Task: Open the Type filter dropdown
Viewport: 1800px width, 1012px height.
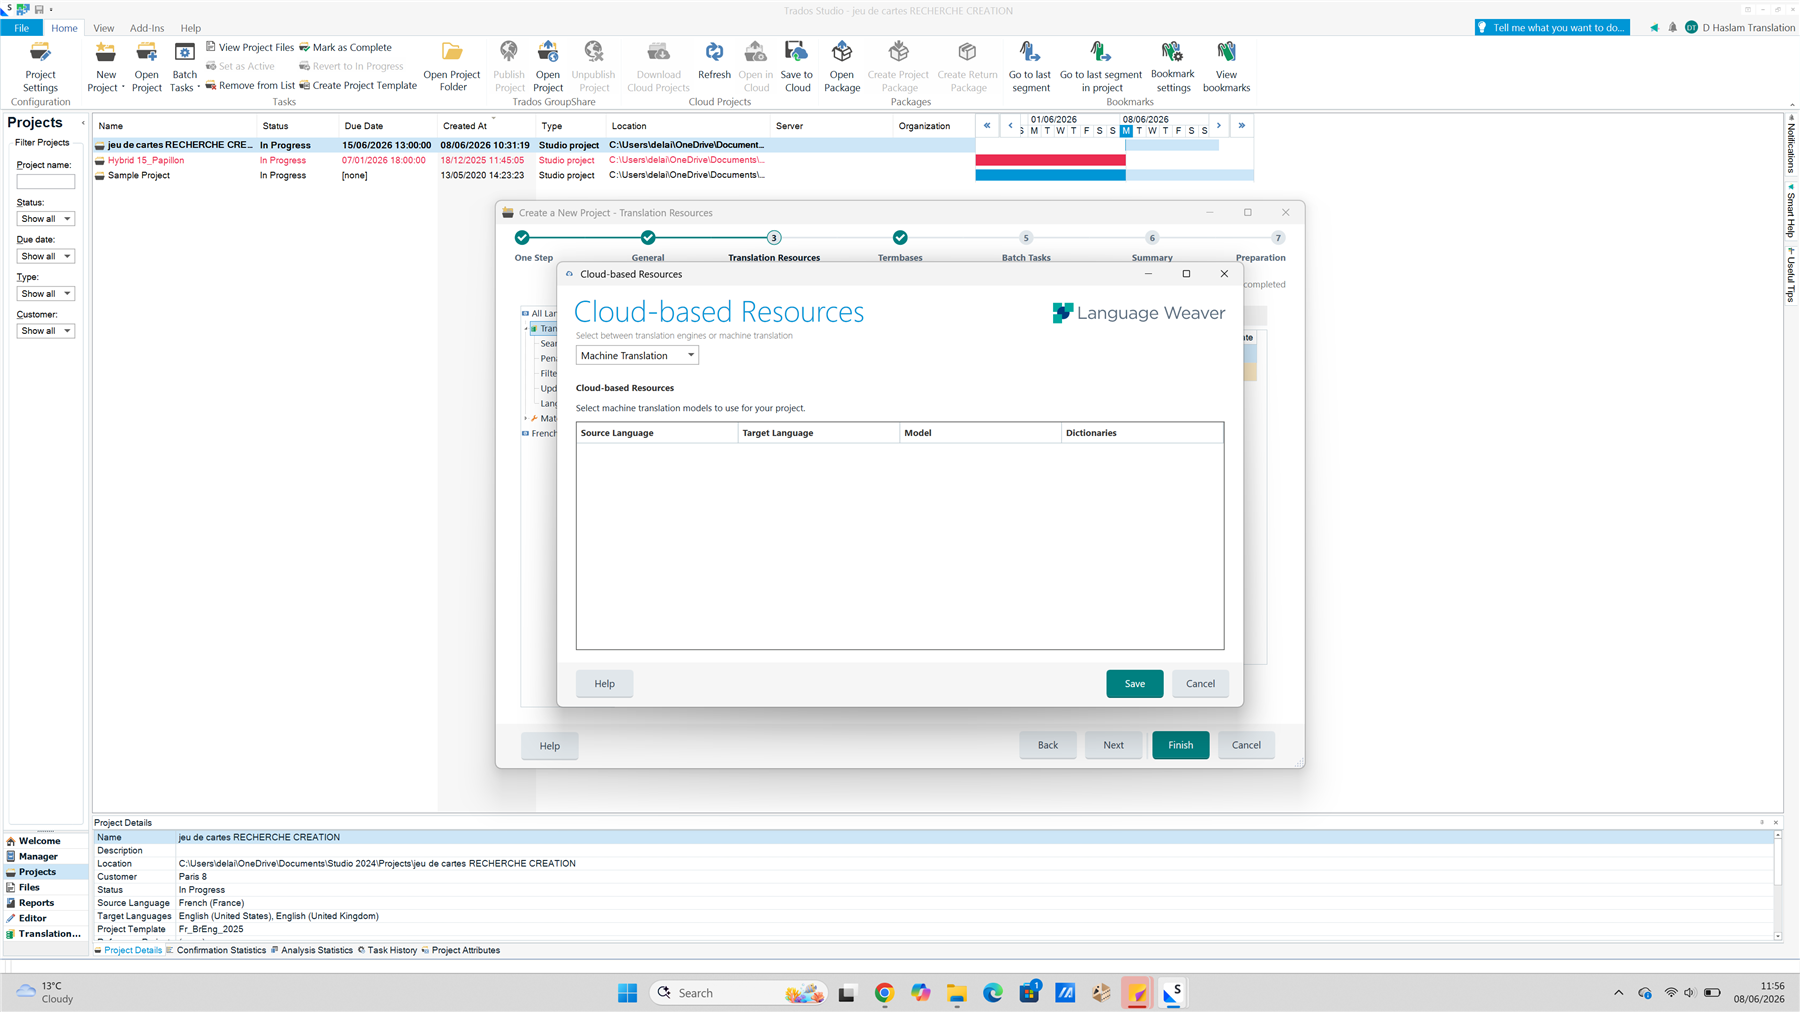Action: (45, 294)
